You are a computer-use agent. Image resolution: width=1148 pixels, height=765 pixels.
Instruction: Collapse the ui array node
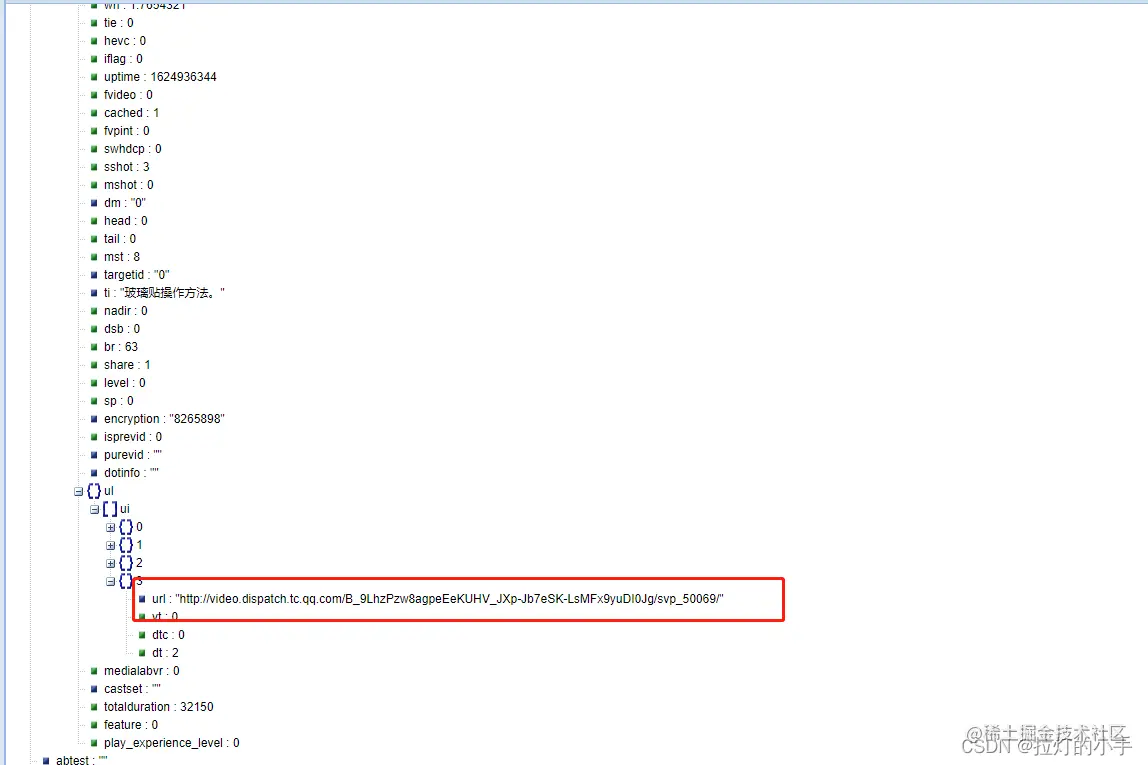click(x=94, y=510)
